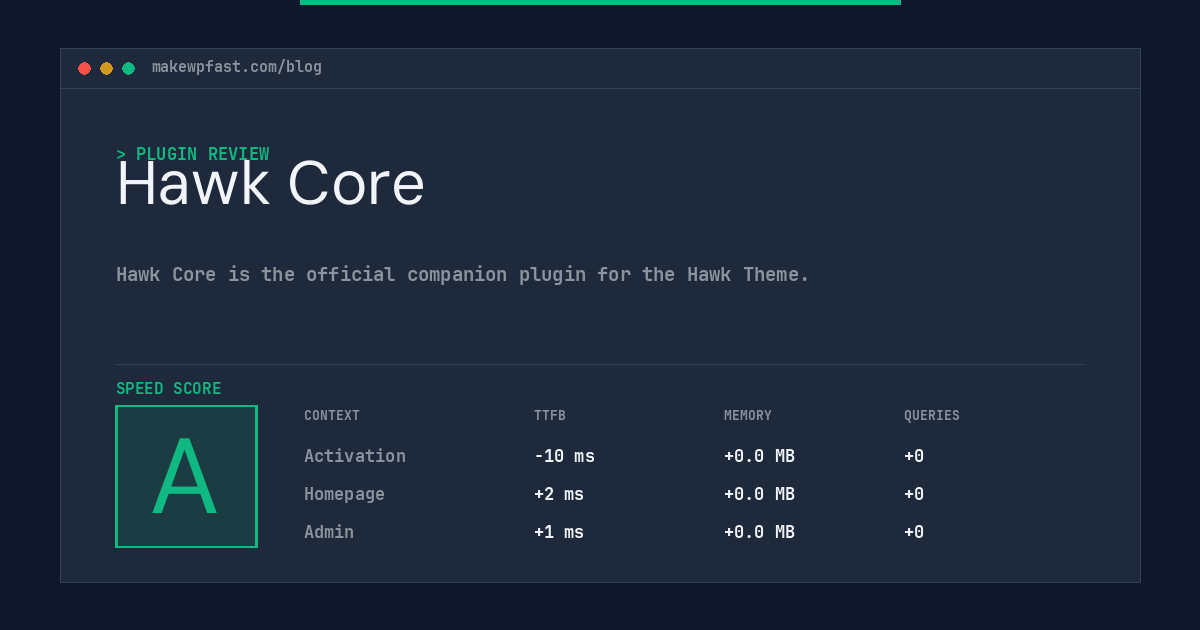The height and width of the screenshot is (630, 1200).
Task: Click the TTFB column header
Action: pos(550,415)
